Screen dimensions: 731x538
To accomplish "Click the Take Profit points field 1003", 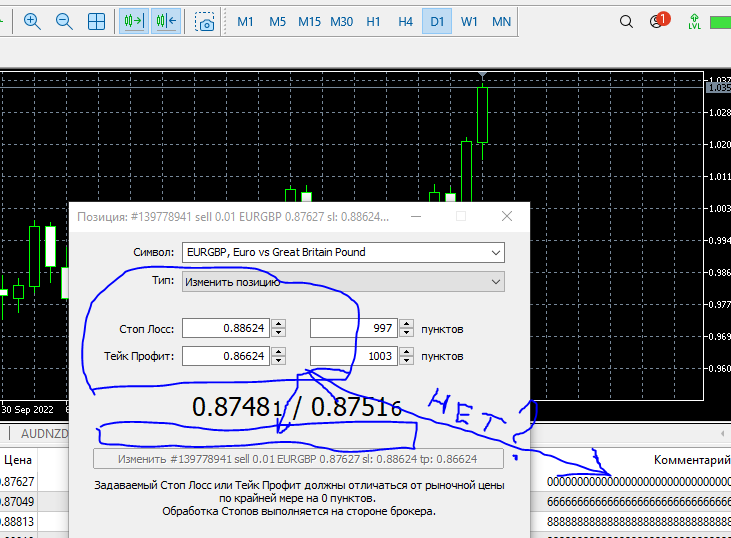I will (354, 356).
